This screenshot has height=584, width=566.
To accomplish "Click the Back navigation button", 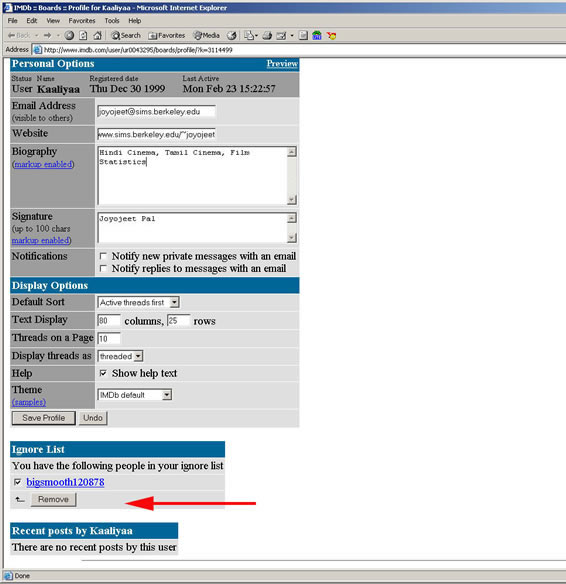I will pos(19,35).
